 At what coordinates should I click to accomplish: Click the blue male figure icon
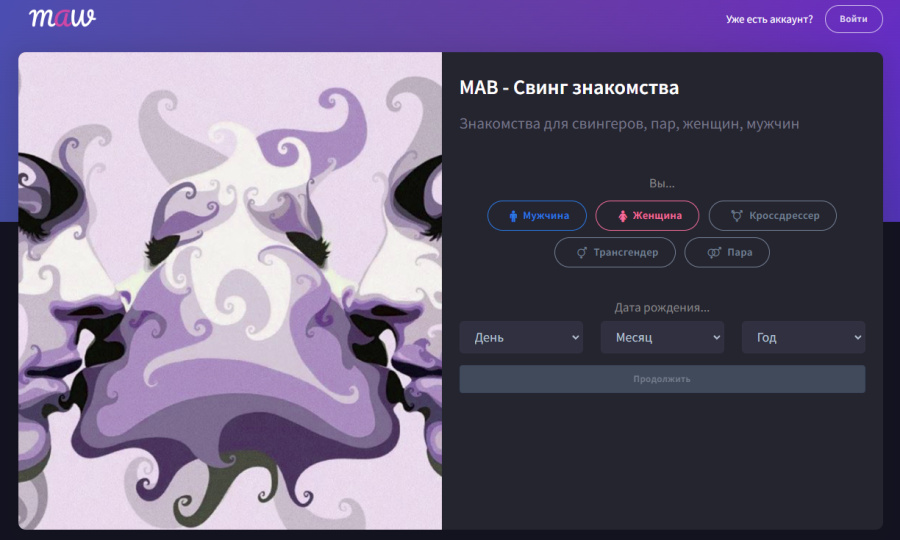513,216
